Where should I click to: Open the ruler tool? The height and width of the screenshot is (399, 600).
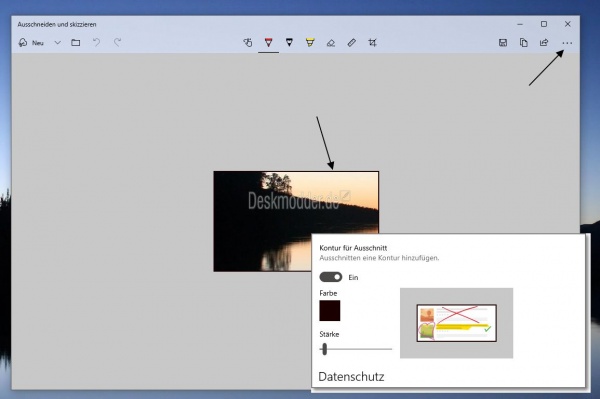coord(352,43)
